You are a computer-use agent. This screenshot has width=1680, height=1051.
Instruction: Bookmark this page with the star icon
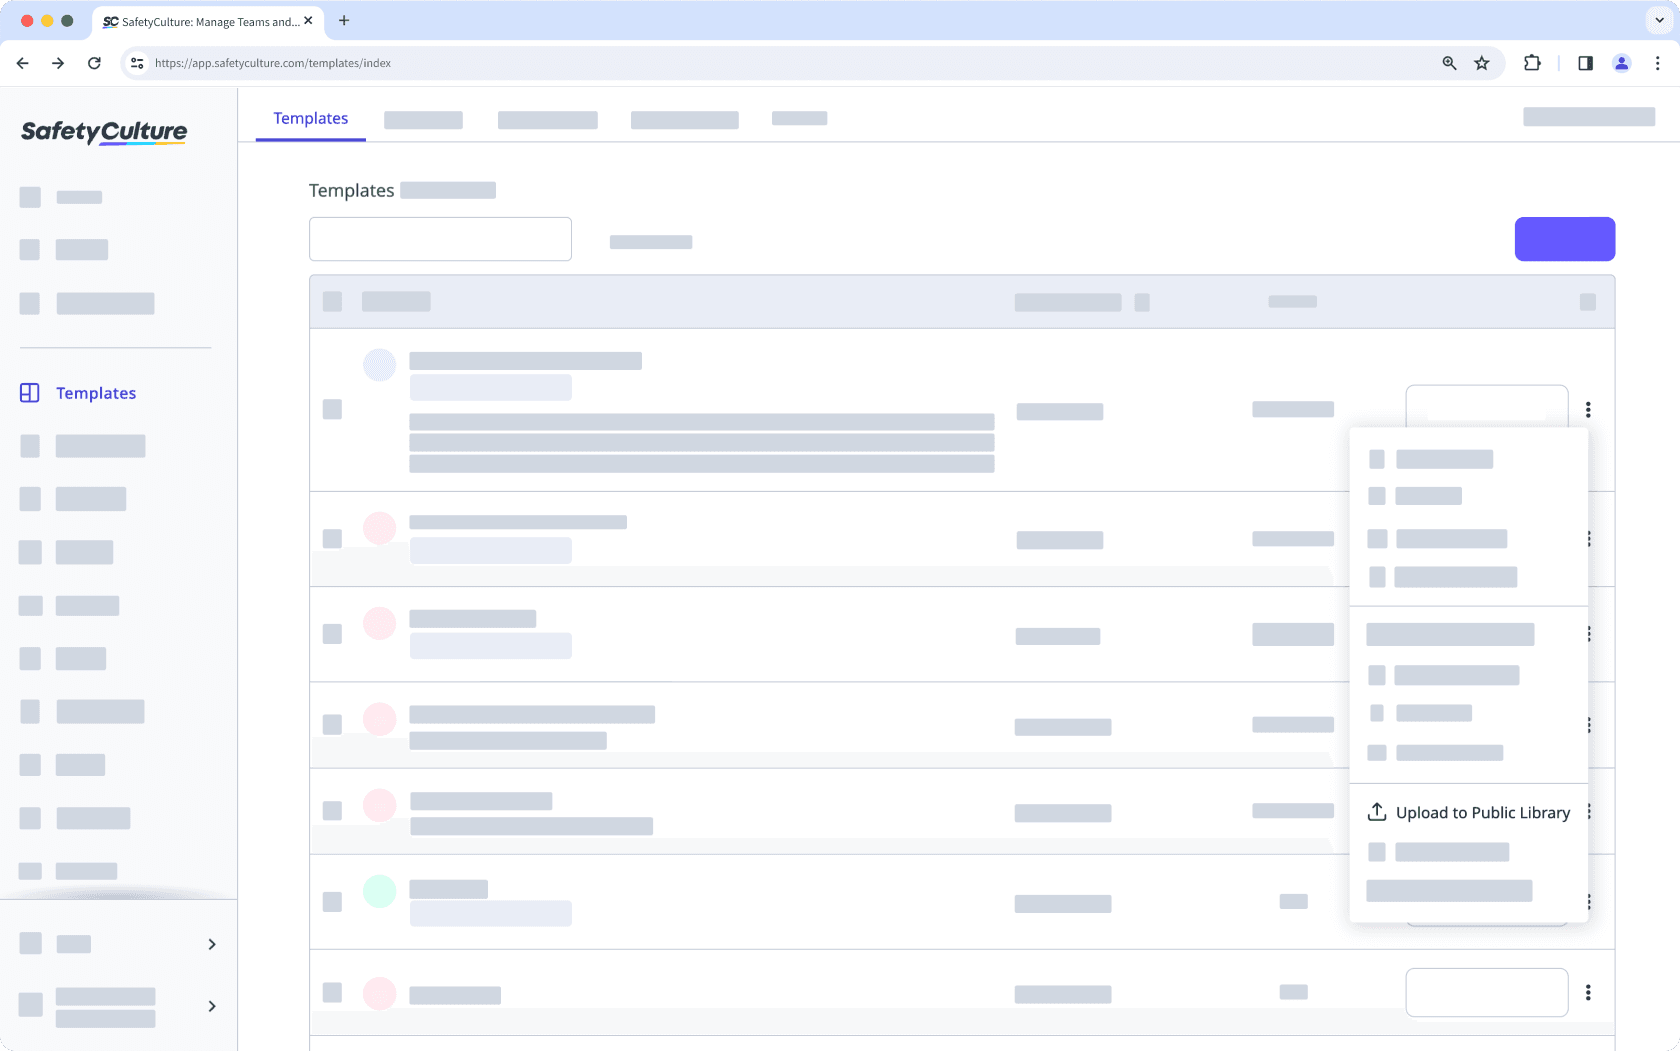point(1482,63)
